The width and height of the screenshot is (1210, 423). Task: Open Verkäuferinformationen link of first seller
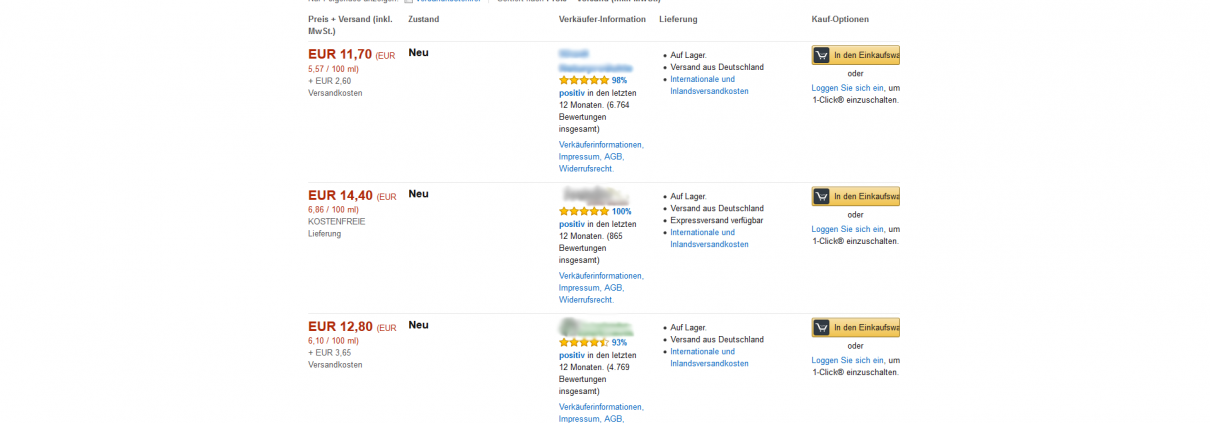point(601,144)
